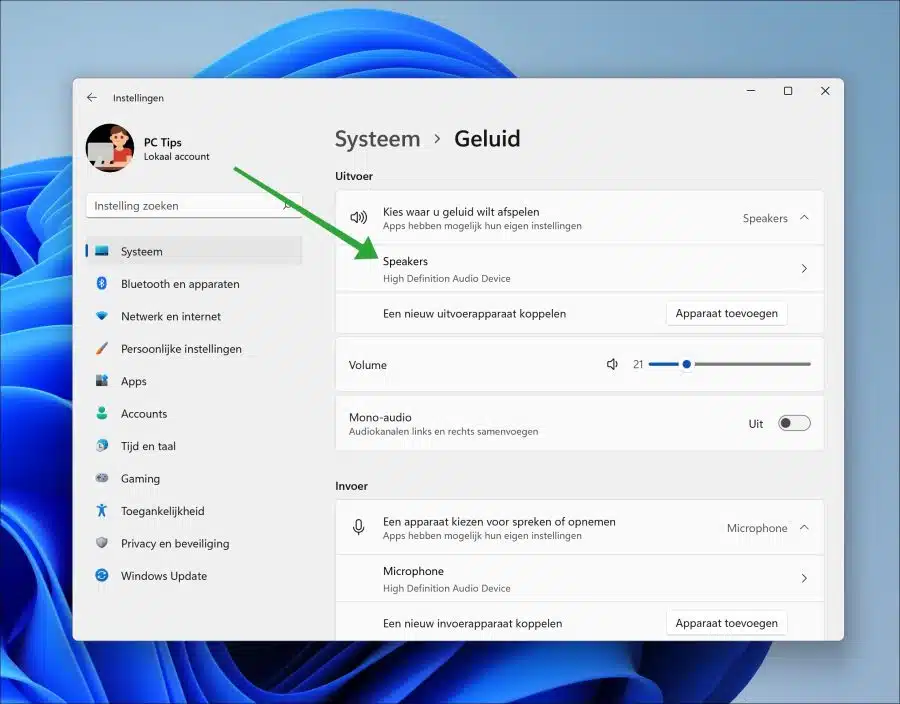Go to Gaming settings
The image size is (900, 704).
click(194, 479)
